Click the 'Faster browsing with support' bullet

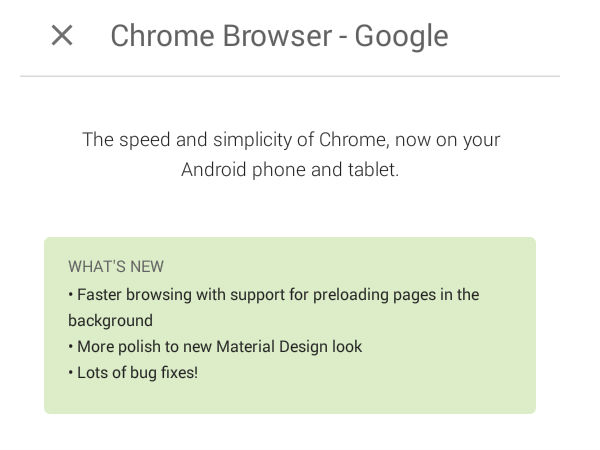[273, 295]
